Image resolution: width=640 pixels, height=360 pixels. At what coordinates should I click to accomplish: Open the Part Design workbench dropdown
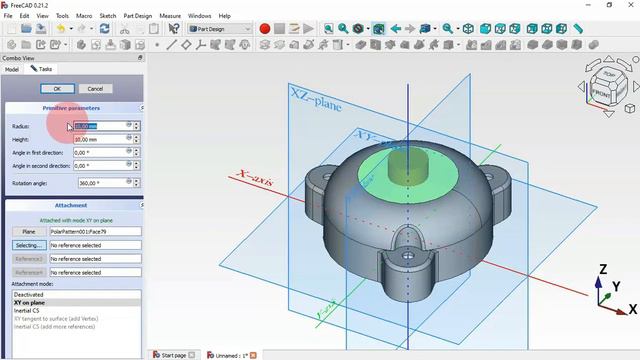click(220, 29)
